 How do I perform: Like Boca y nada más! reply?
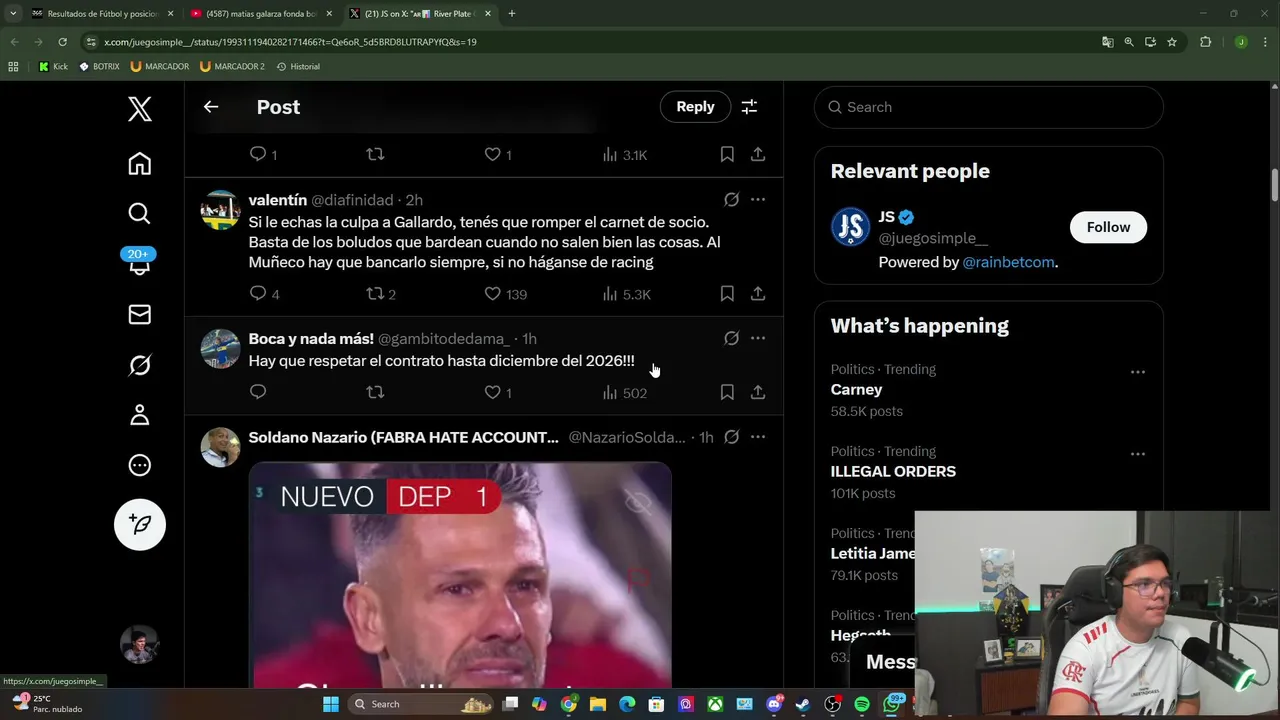[x=497, y=393]
